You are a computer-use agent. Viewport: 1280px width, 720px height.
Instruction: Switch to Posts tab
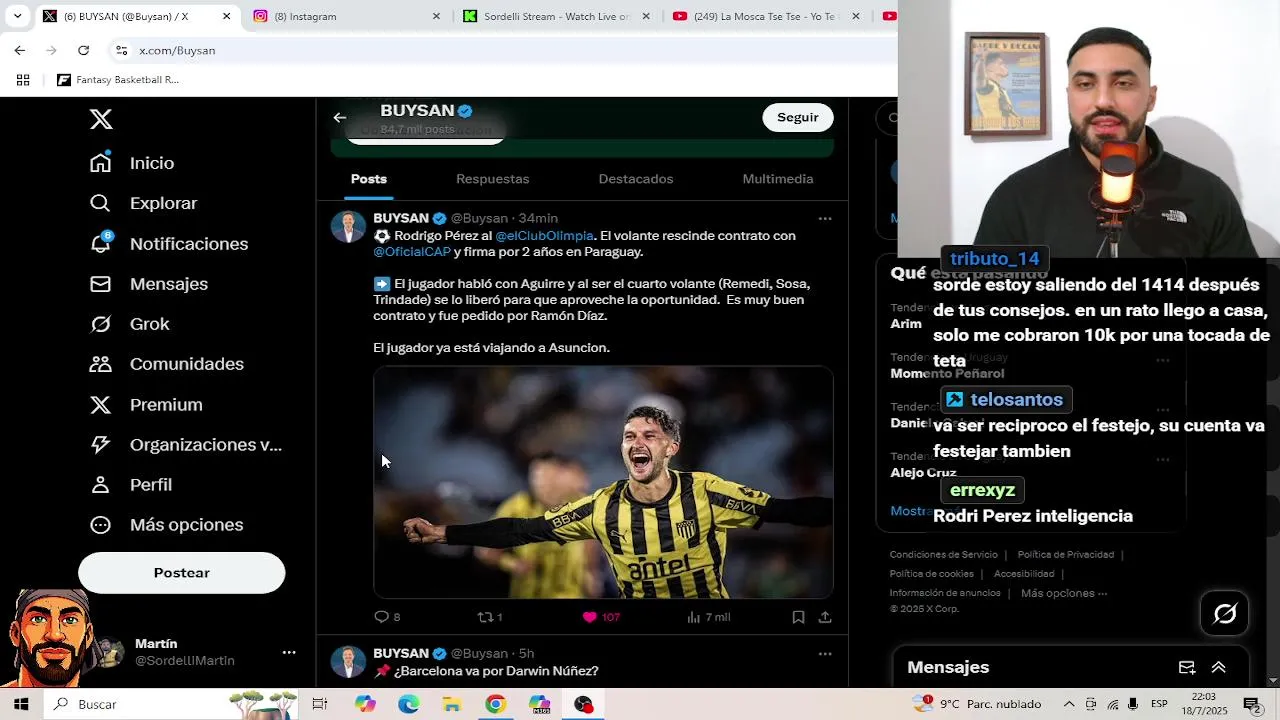coord(369,179)
